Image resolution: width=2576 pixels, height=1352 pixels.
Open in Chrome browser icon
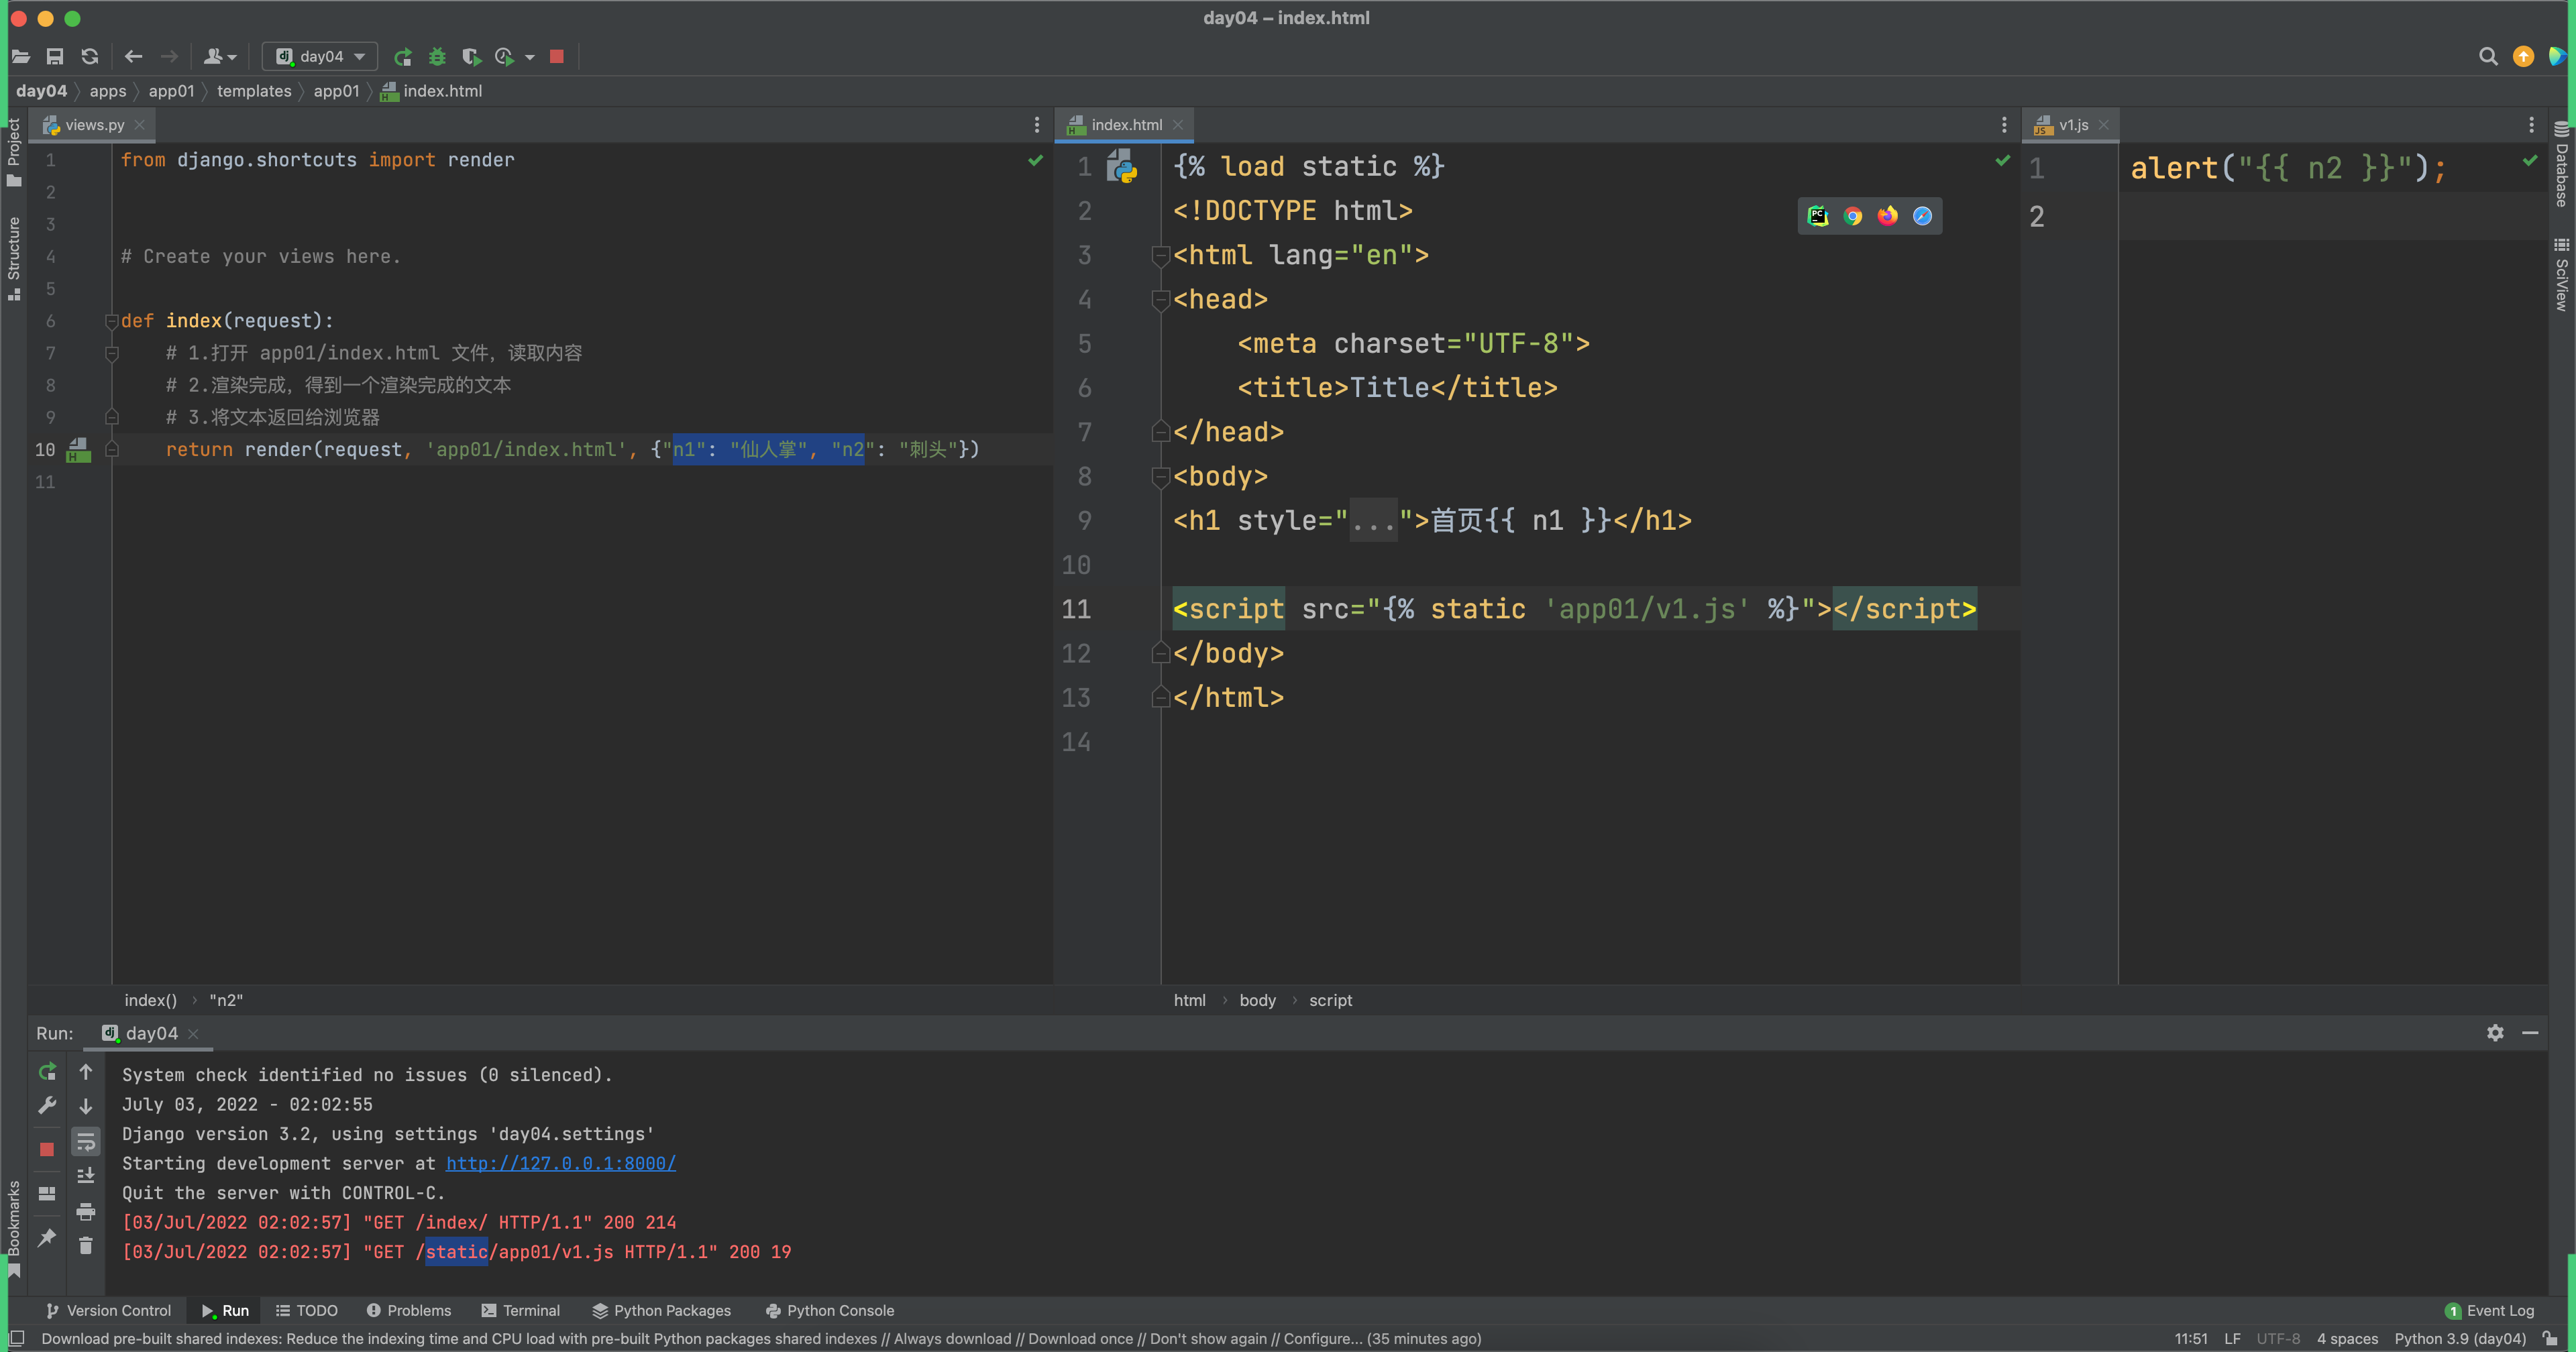(x=1853, y=216)
